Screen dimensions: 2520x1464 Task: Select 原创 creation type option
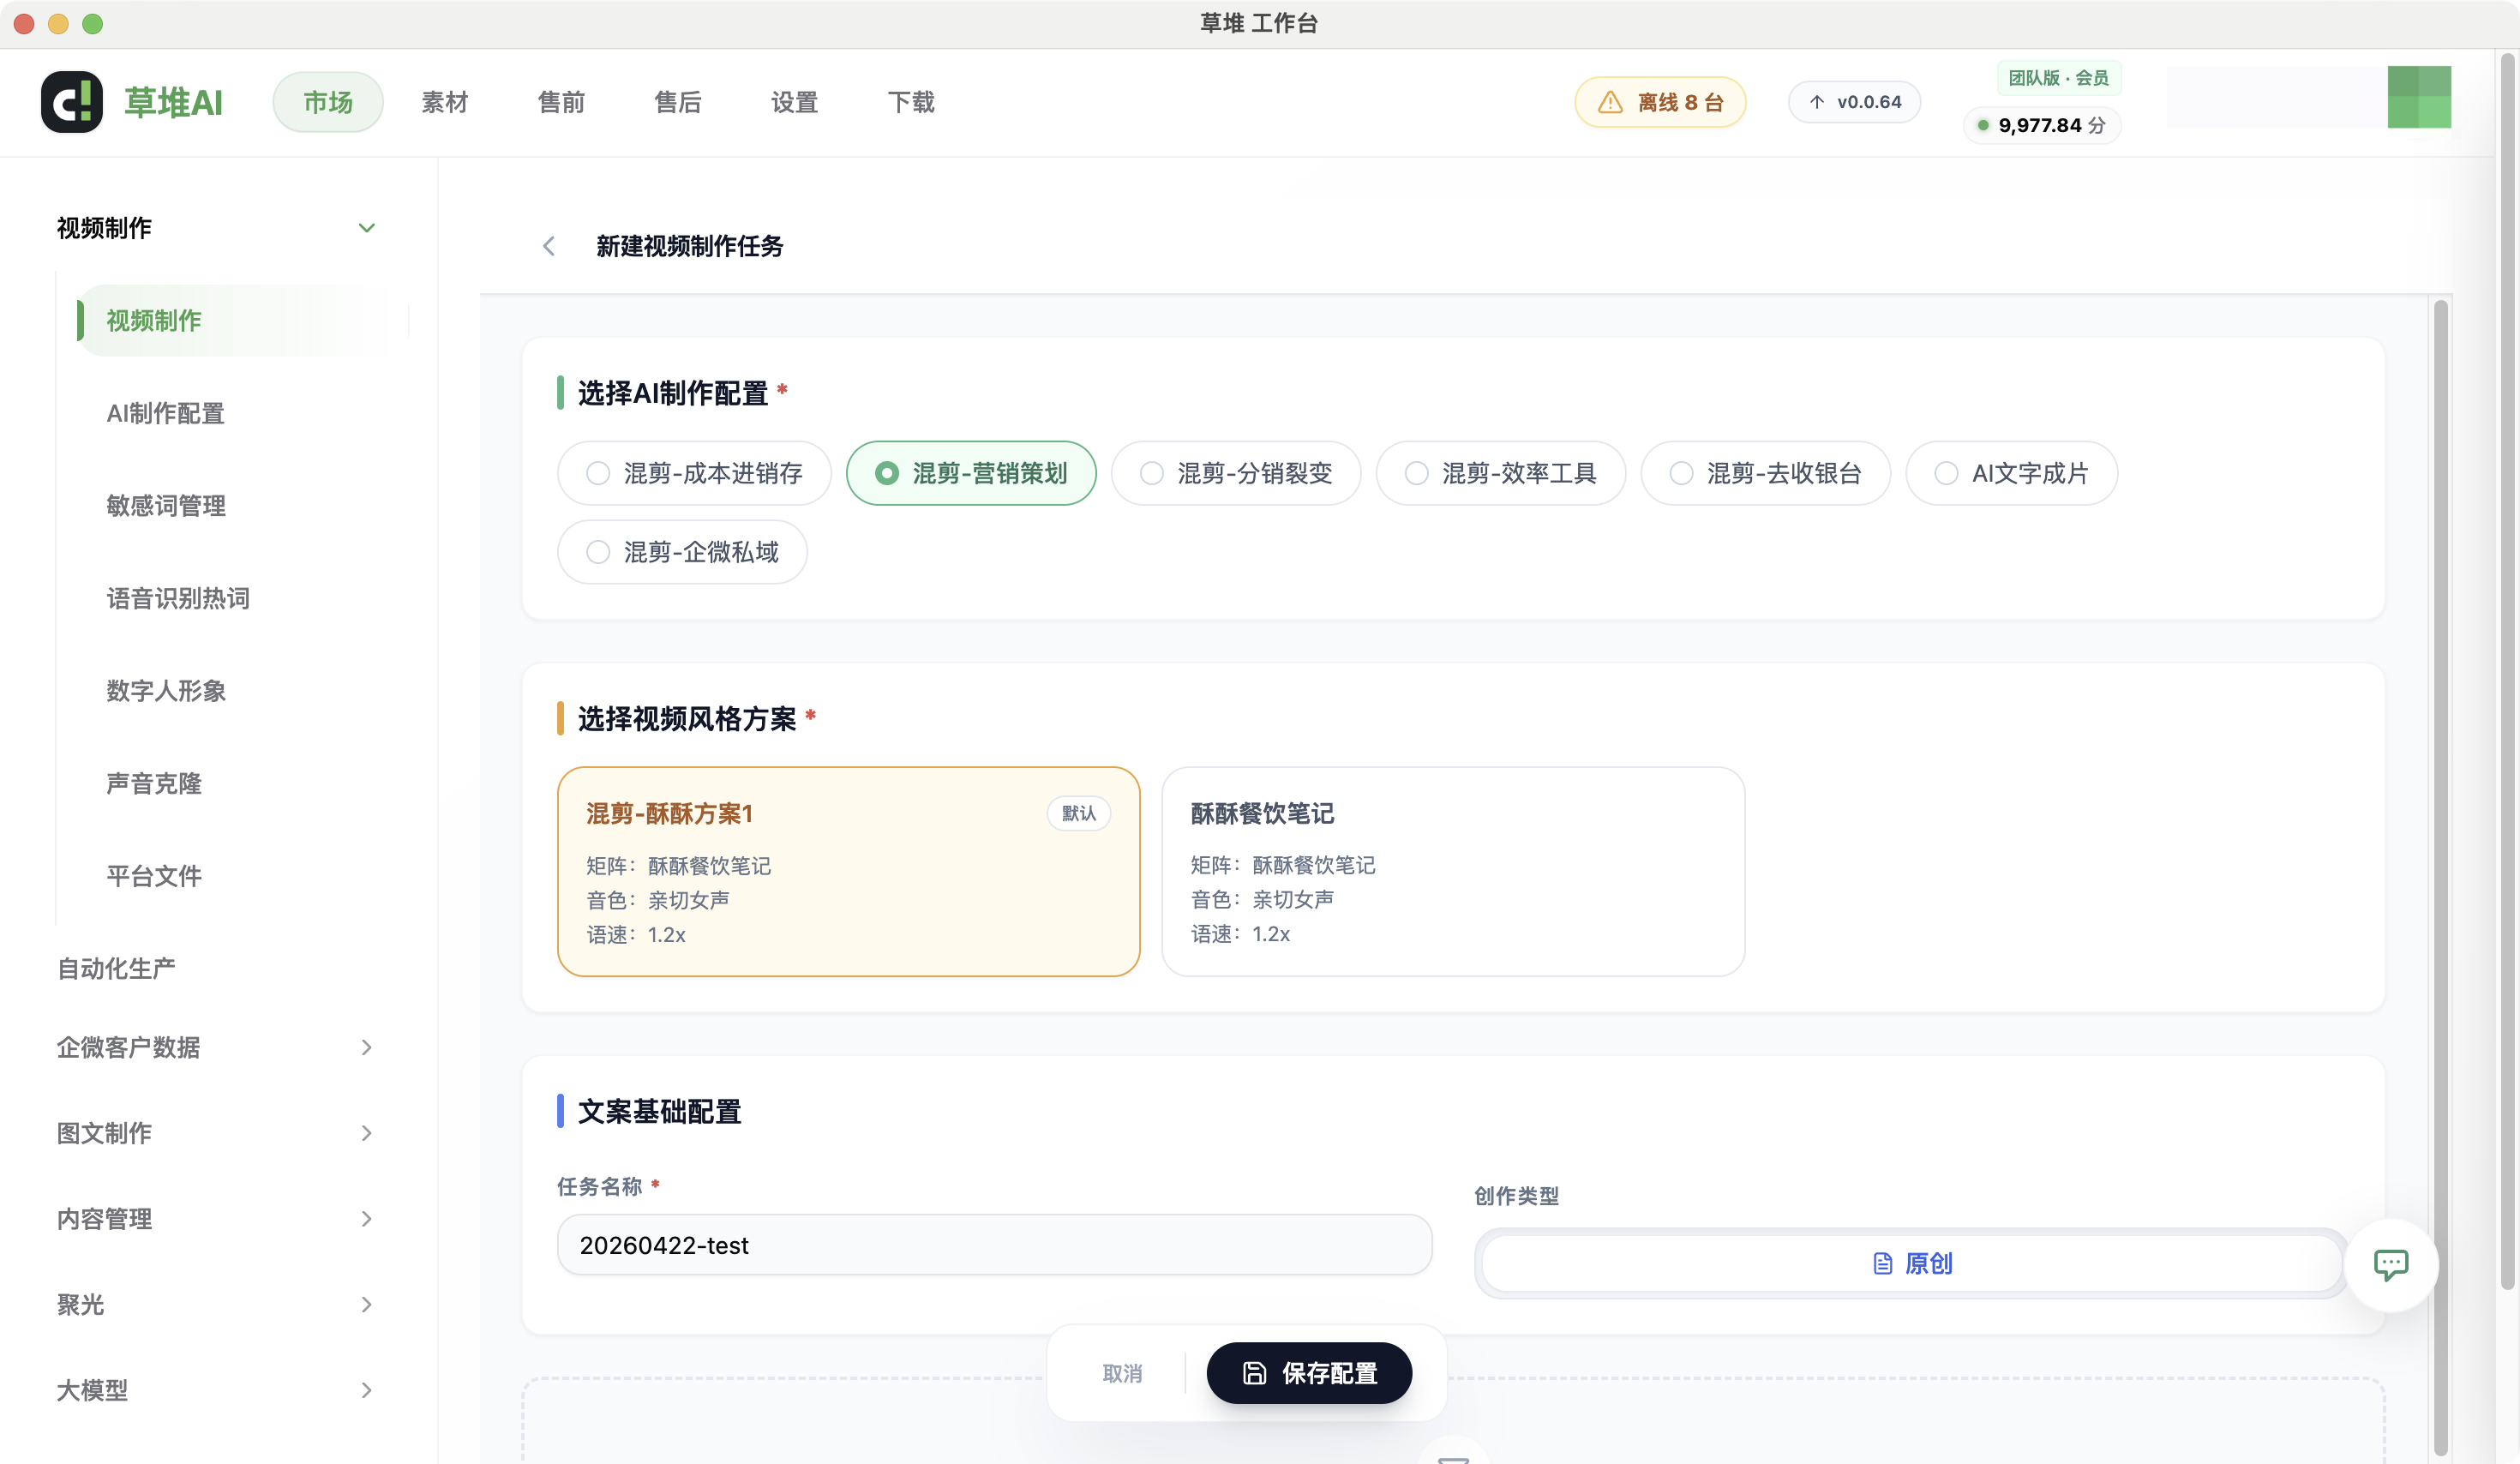1911,1264
